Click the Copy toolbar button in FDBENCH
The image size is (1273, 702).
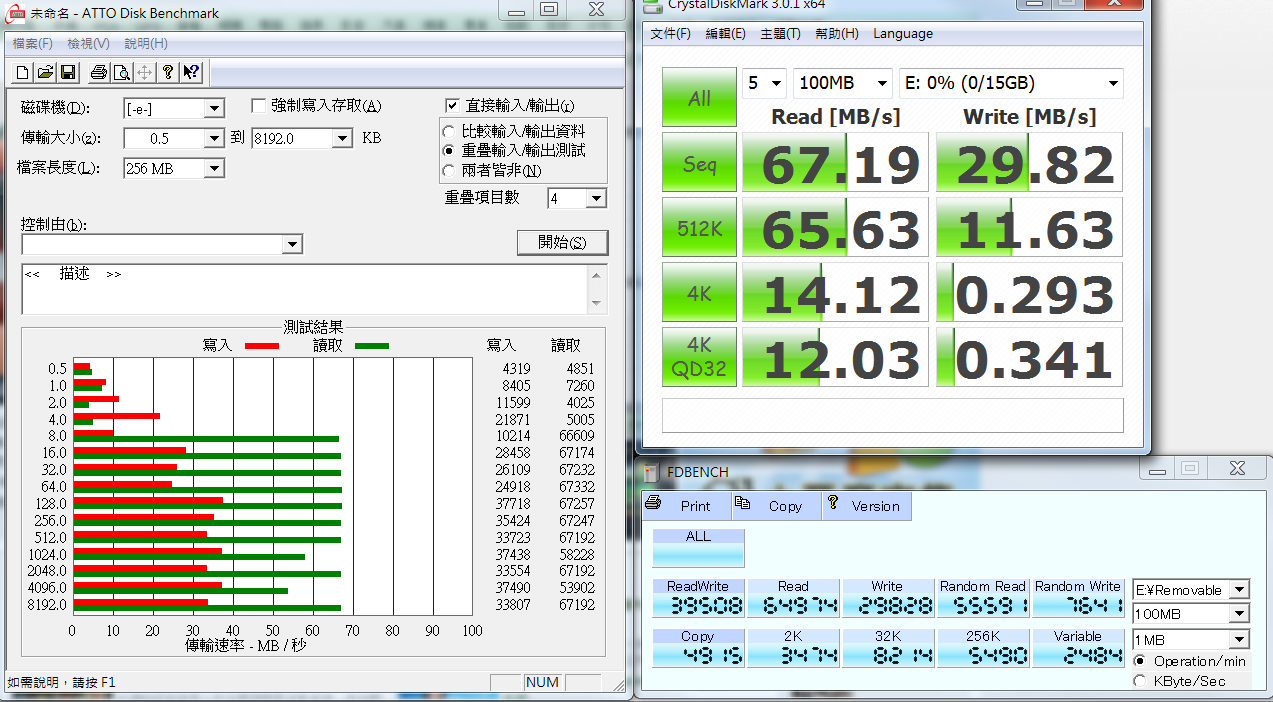click(x=775, y=506)
